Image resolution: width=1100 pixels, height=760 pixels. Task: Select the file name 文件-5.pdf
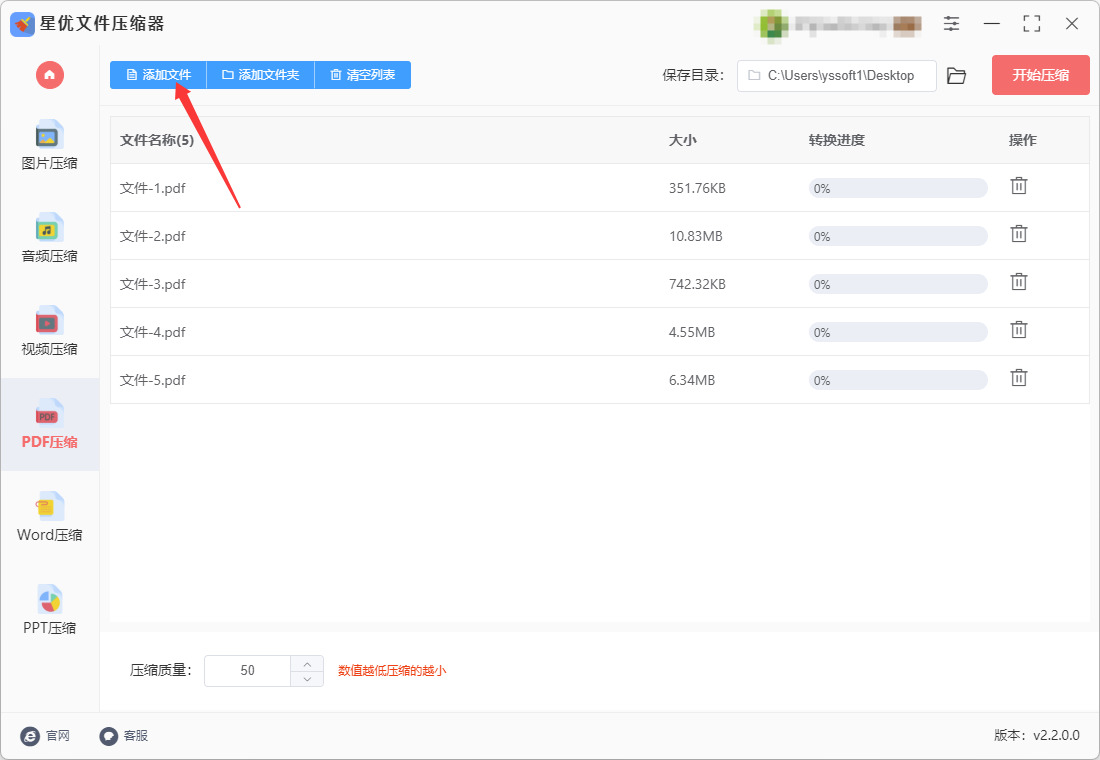153,380
